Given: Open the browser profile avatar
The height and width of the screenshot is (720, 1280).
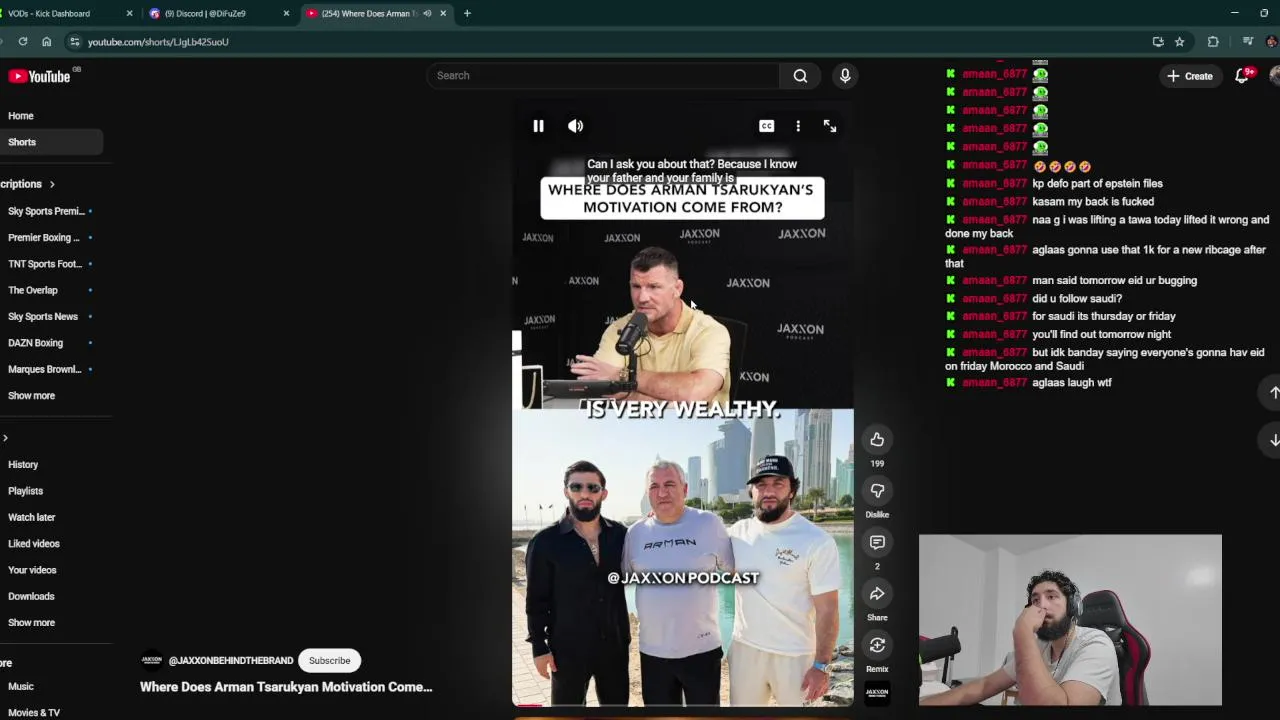Looking at the screenshot, I should click(x=1272, y=42).
